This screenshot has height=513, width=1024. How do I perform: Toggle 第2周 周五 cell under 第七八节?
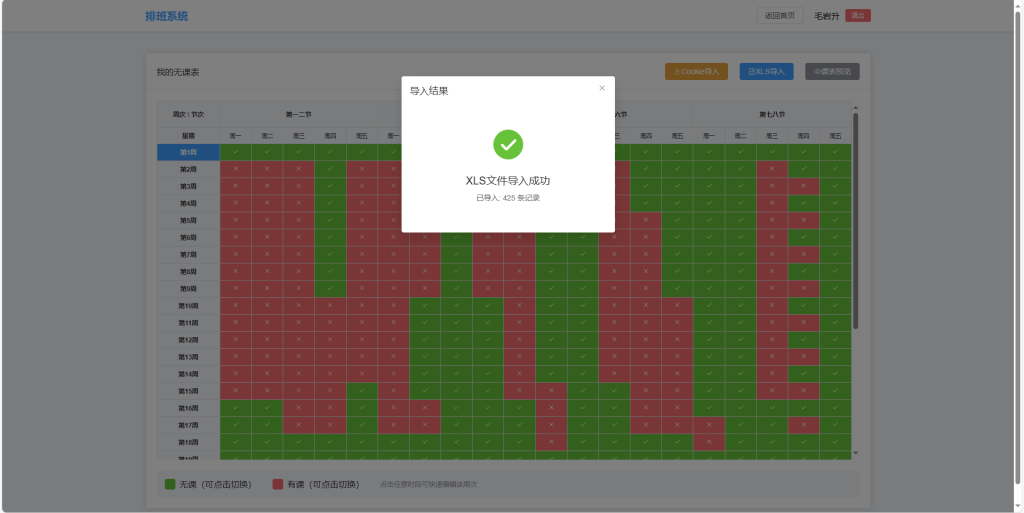[x=835, y=169]
